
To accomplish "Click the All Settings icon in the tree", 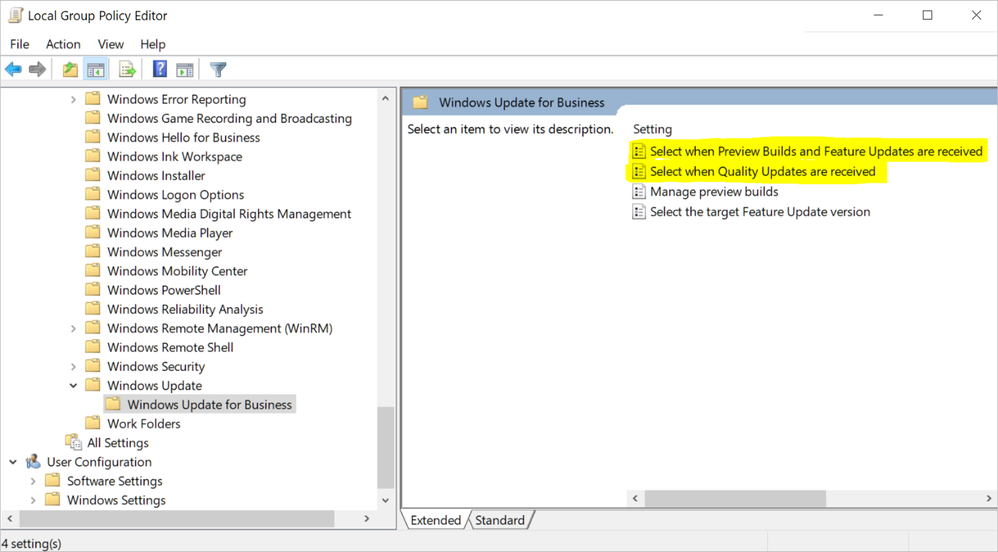I will tap(74, 442).
